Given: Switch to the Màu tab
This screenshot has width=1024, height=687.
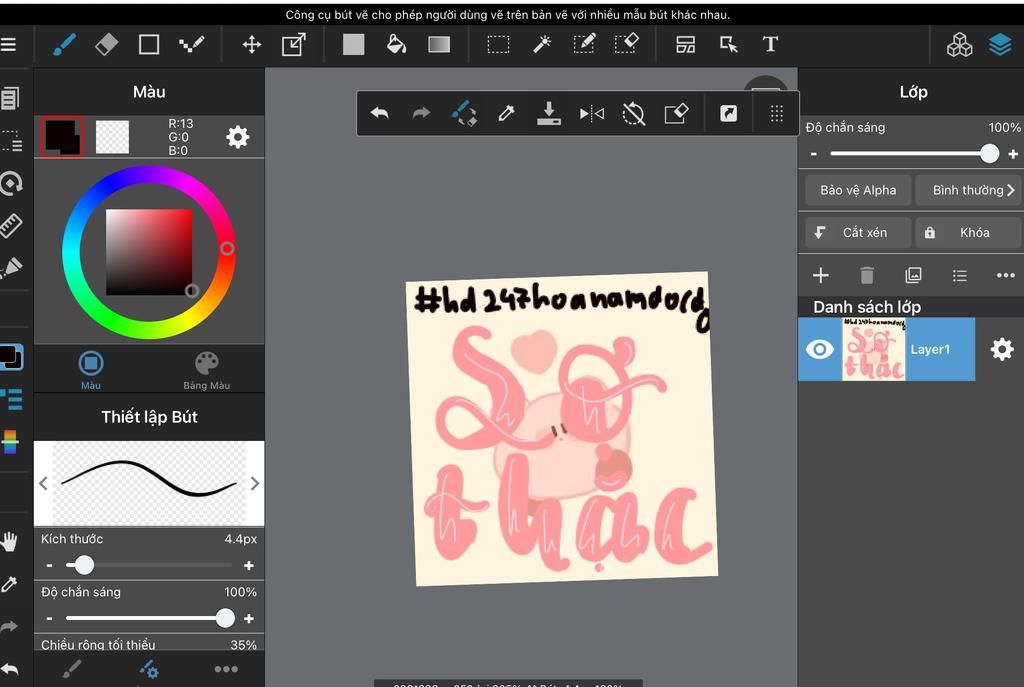Looking at the screenshot, I should point(91,370).
